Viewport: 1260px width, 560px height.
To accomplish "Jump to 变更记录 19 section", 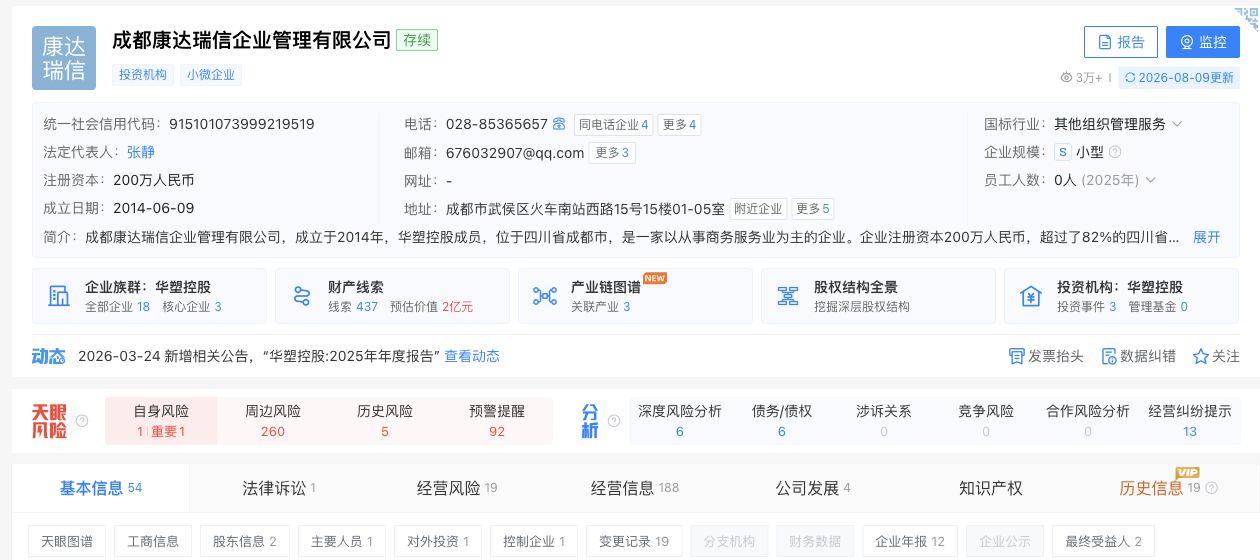I will point(634,541).
